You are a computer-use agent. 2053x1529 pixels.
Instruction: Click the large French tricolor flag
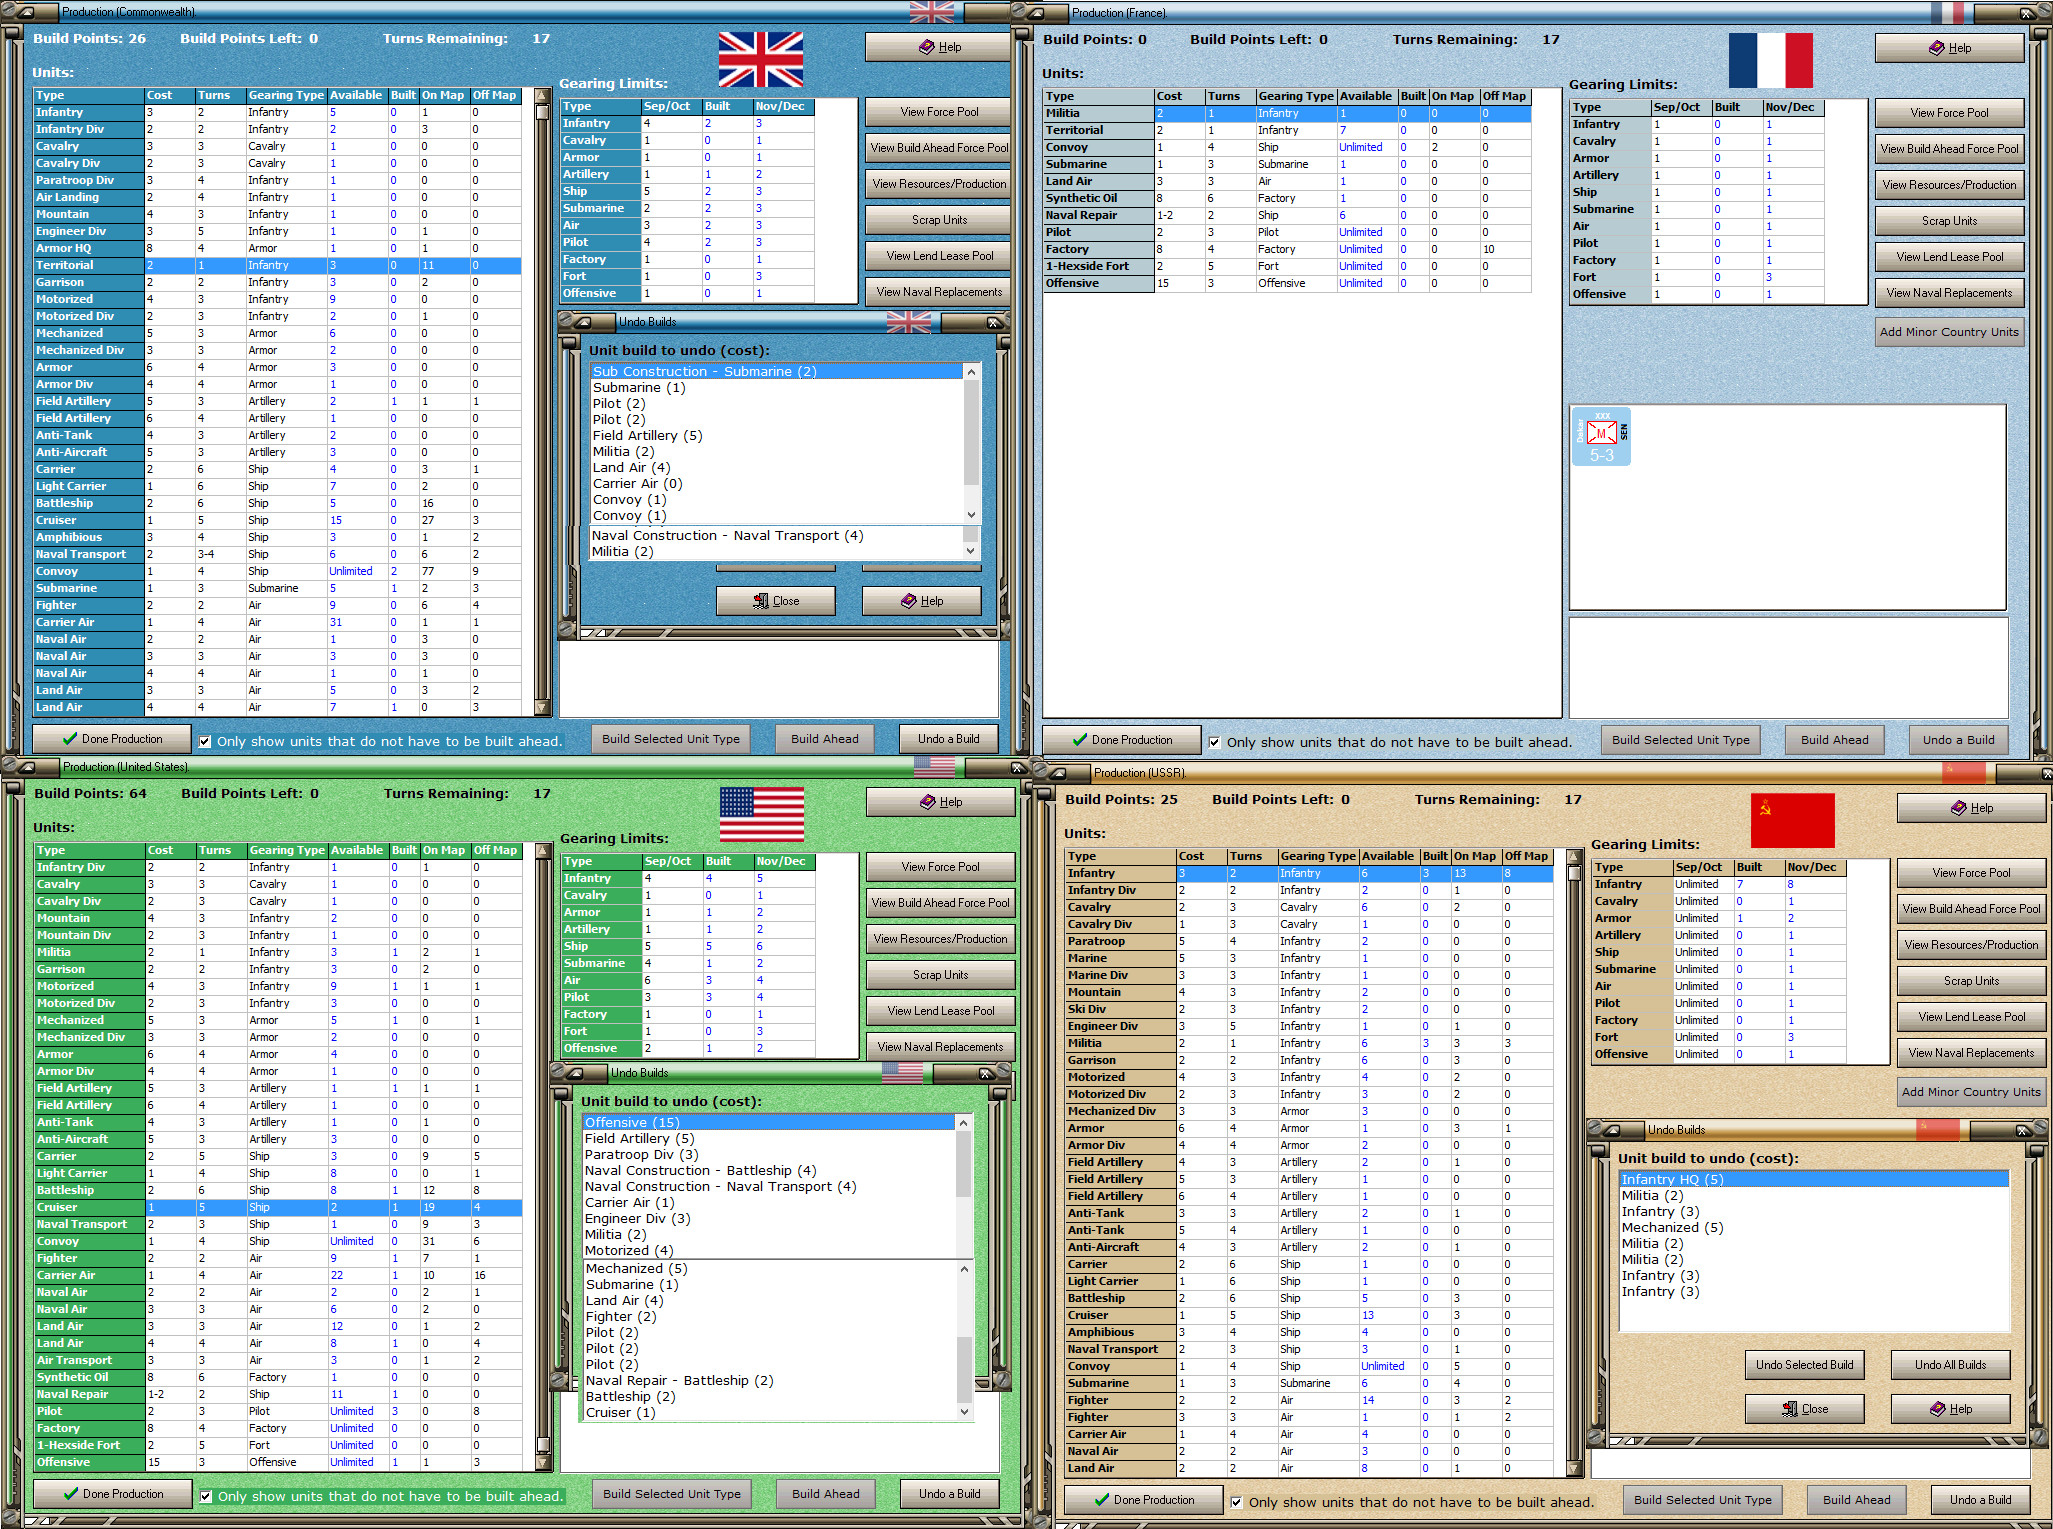(1770, 60)
